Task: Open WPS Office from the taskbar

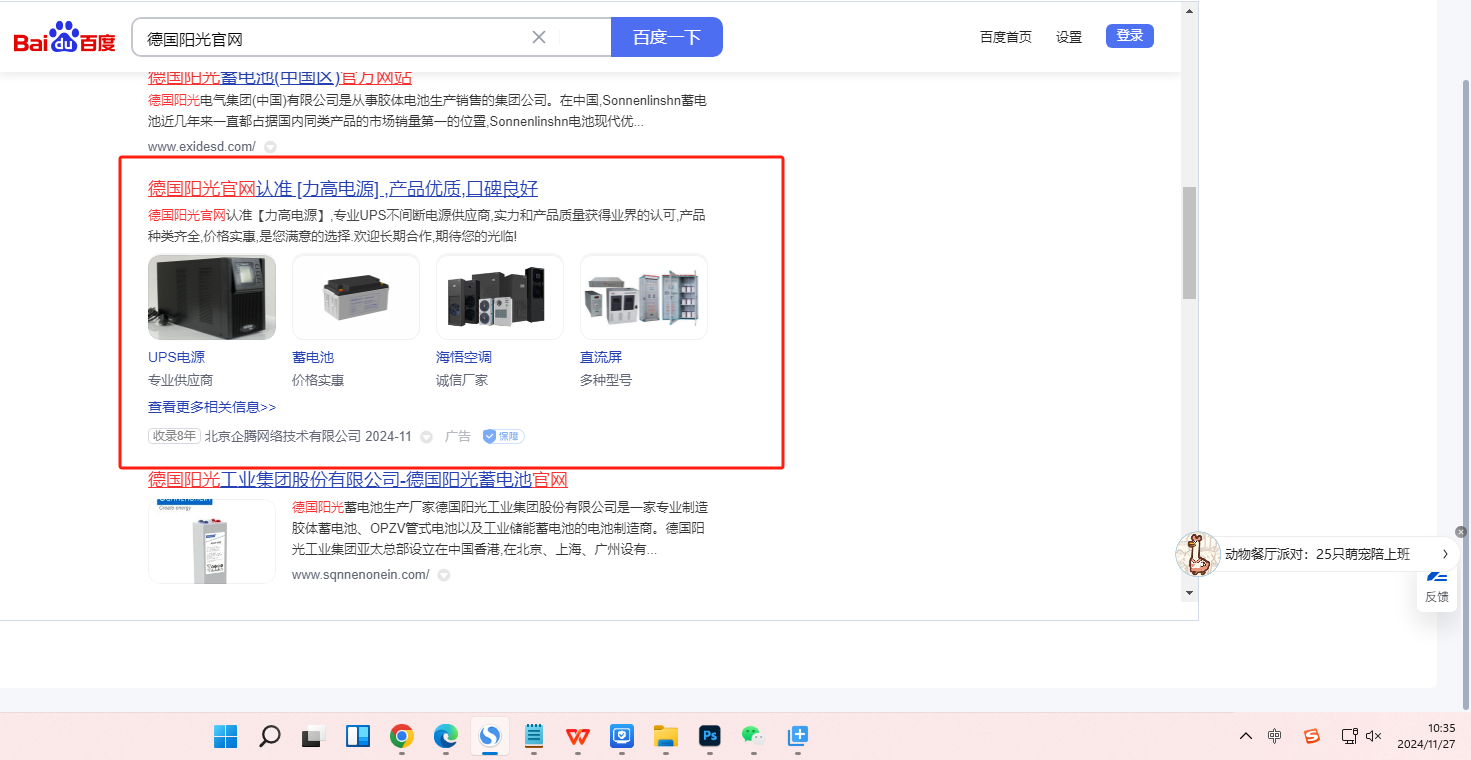Action: (577, 737)
